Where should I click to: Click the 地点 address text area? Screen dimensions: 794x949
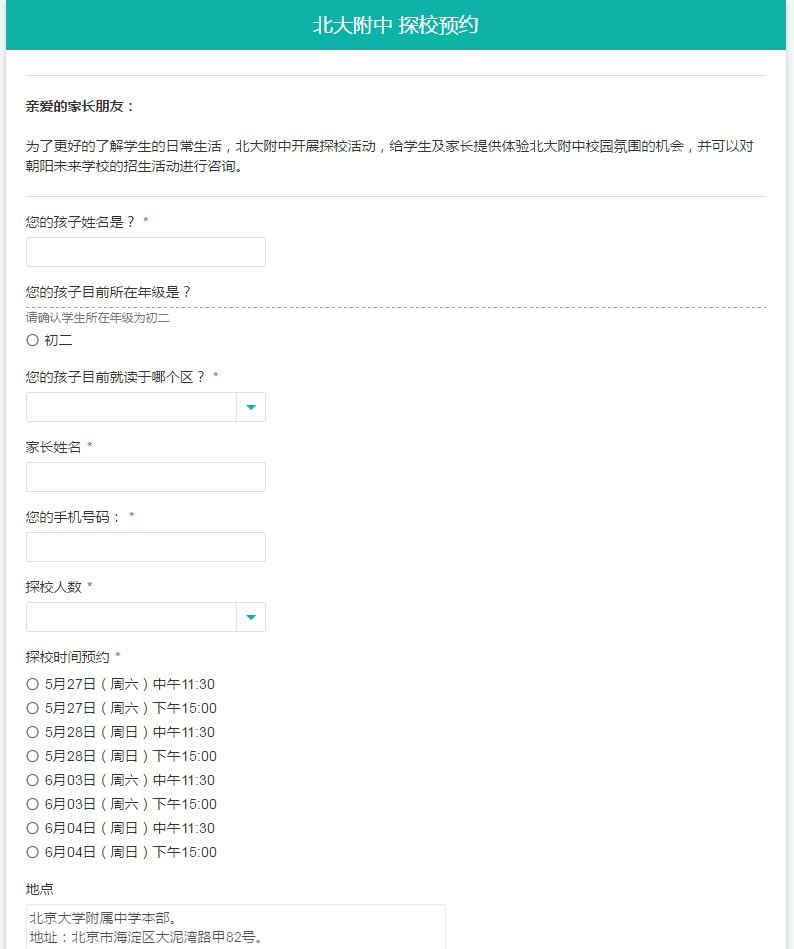(x=235, y=927)
